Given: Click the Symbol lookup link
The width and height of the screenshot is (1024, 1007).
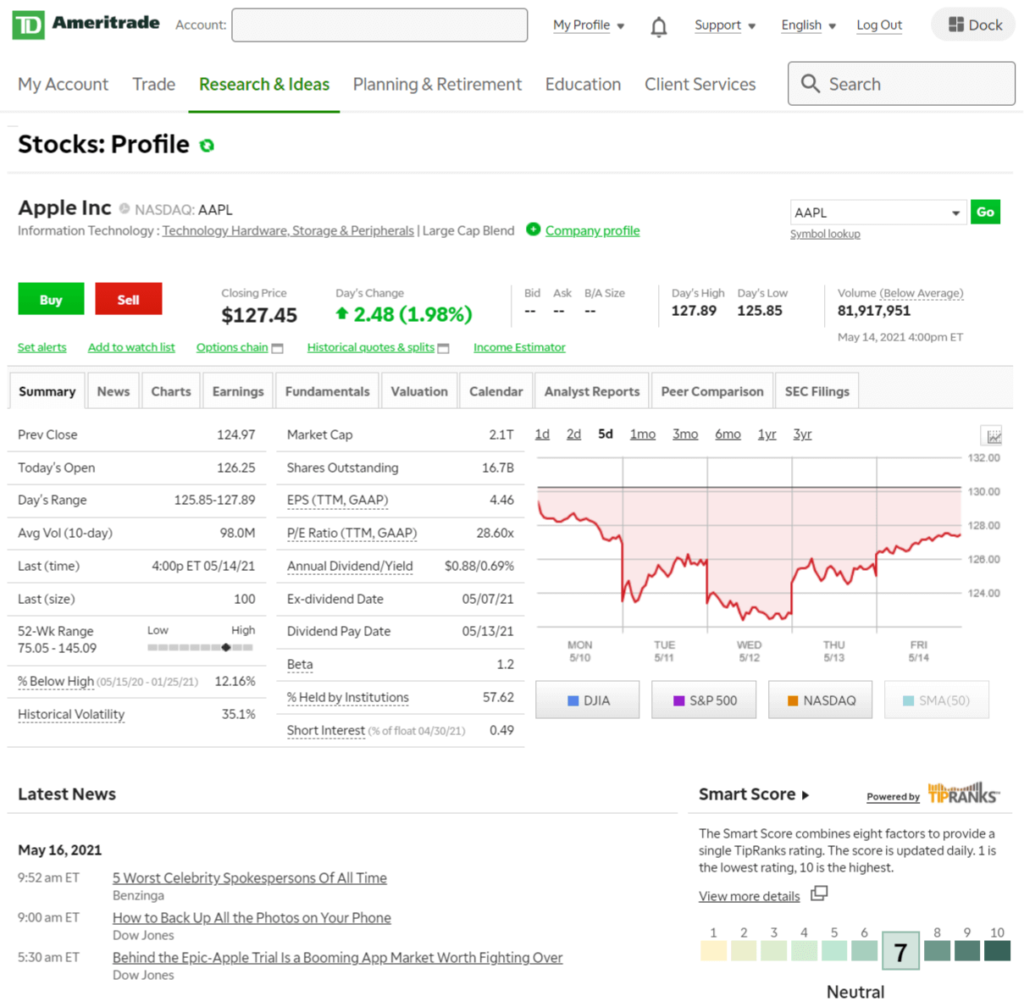Looking at the screenshot, I should 825,234.
